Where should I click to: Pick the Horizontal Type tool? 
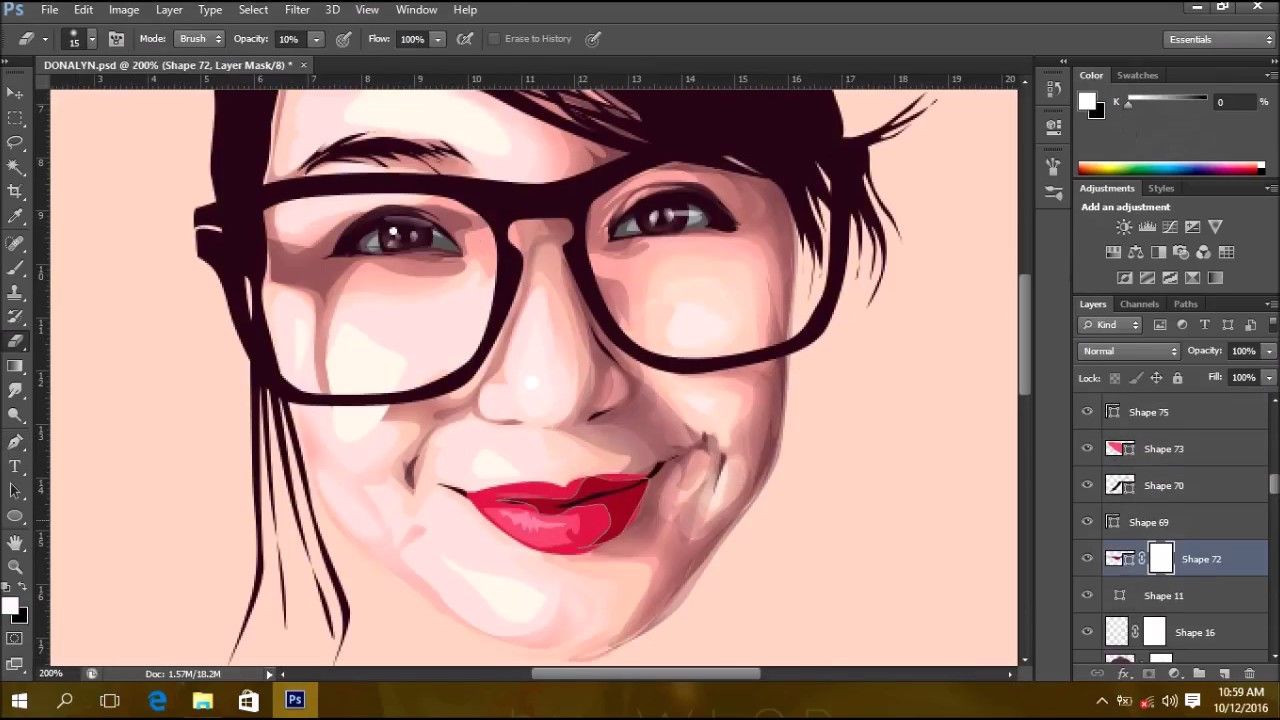15,467
